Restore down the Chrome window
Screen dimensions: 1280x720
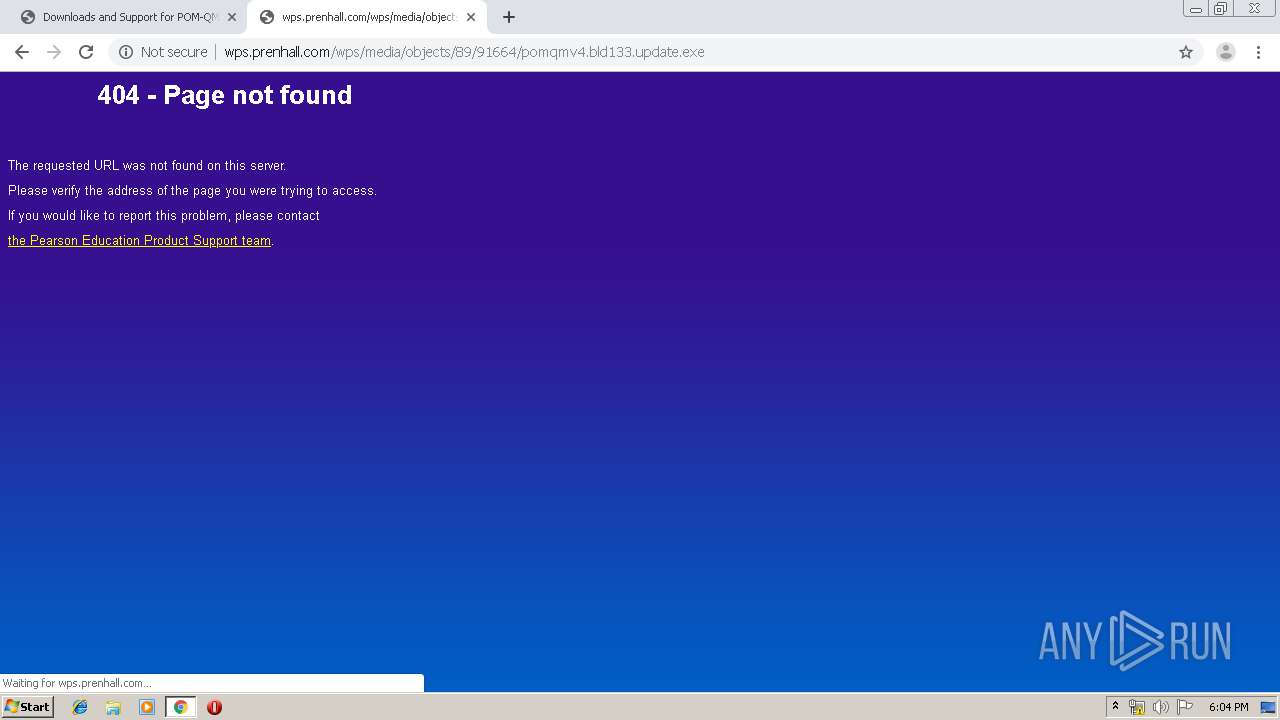click(x=1221, y=9)
